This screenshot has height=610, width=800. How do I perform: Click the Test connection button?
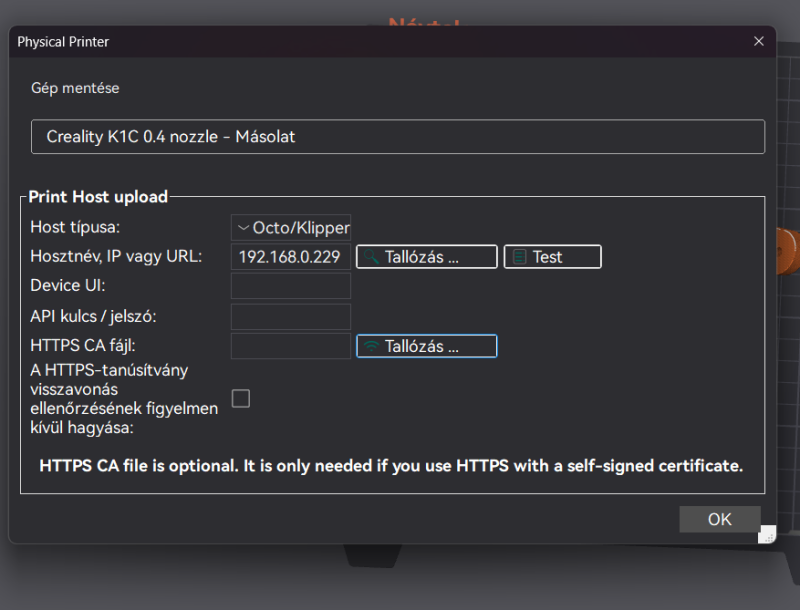pyautogui.click(x=552, y=257)
